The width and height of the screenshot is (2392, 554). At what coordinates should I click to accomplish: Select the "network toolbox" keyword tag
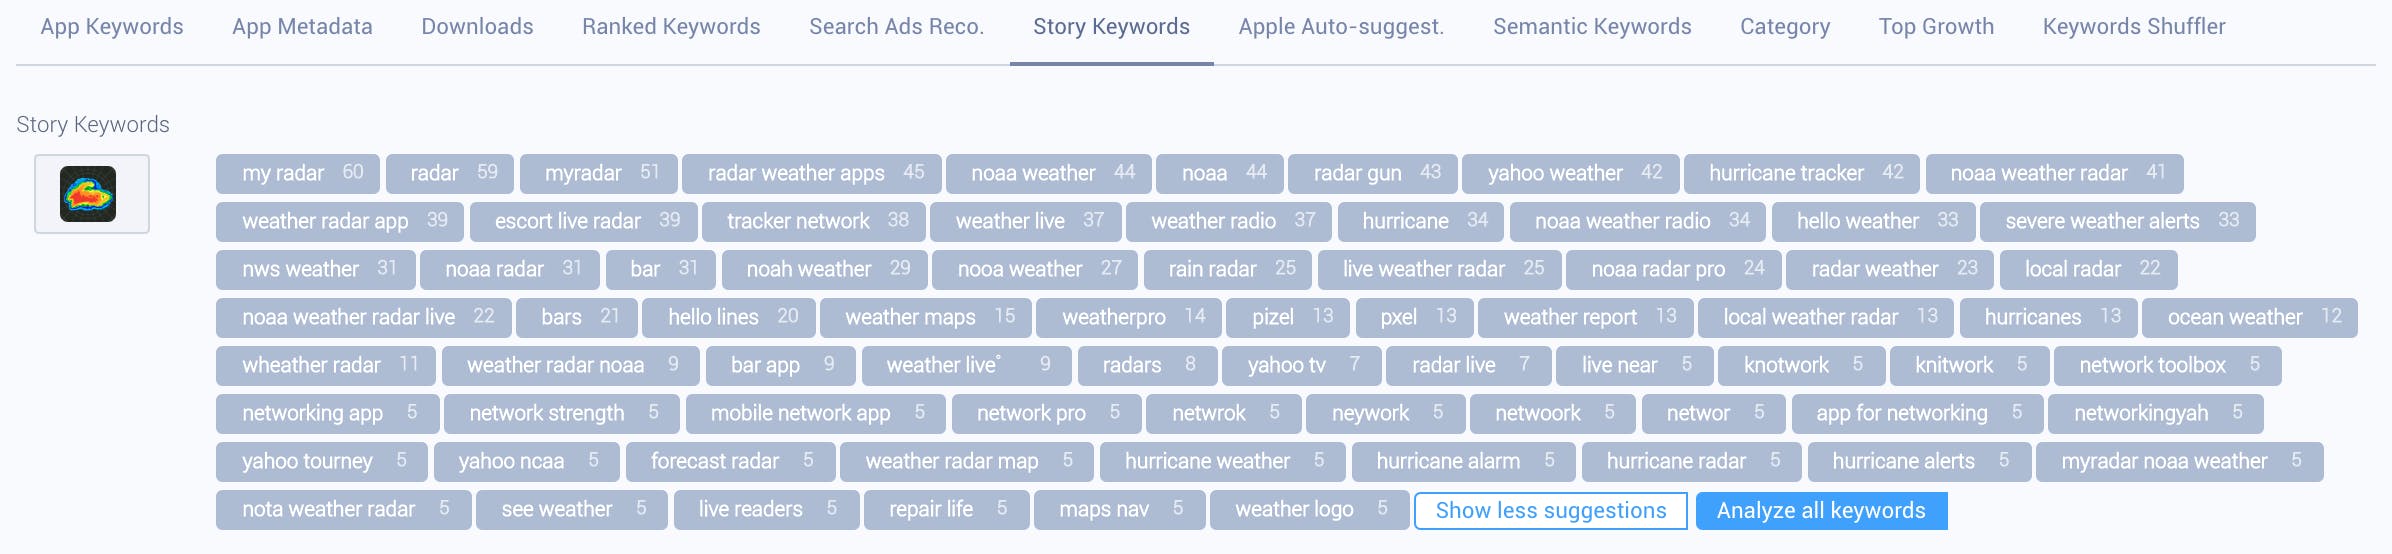coord(2166,366)
